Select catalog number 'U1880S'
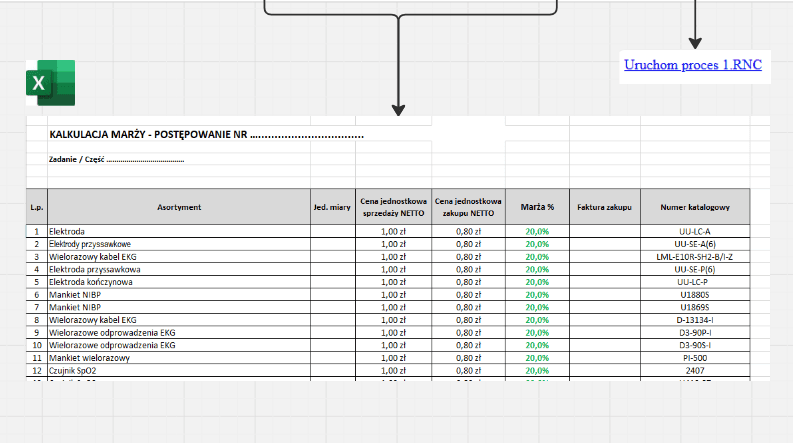Viewport: 793px width, 443px height. (695, 295)
